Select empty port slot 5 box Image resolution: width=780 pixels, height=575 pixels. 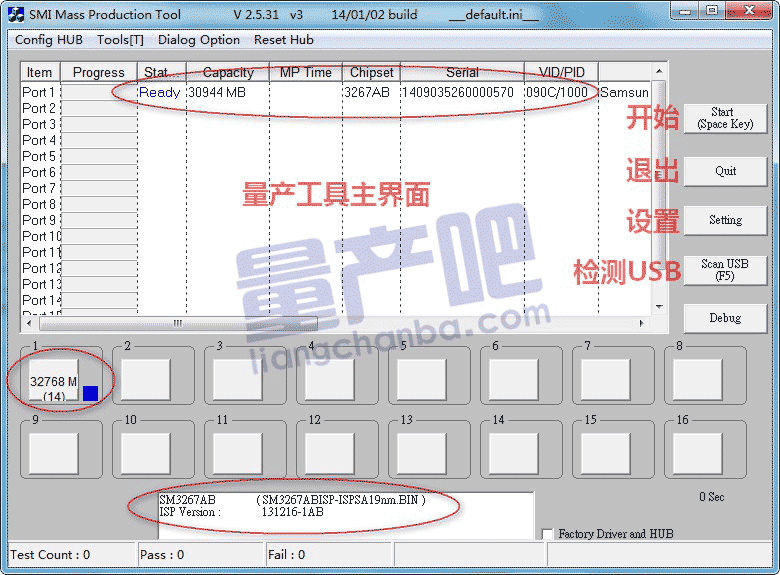pyautogui.click(x=421, y=379)
